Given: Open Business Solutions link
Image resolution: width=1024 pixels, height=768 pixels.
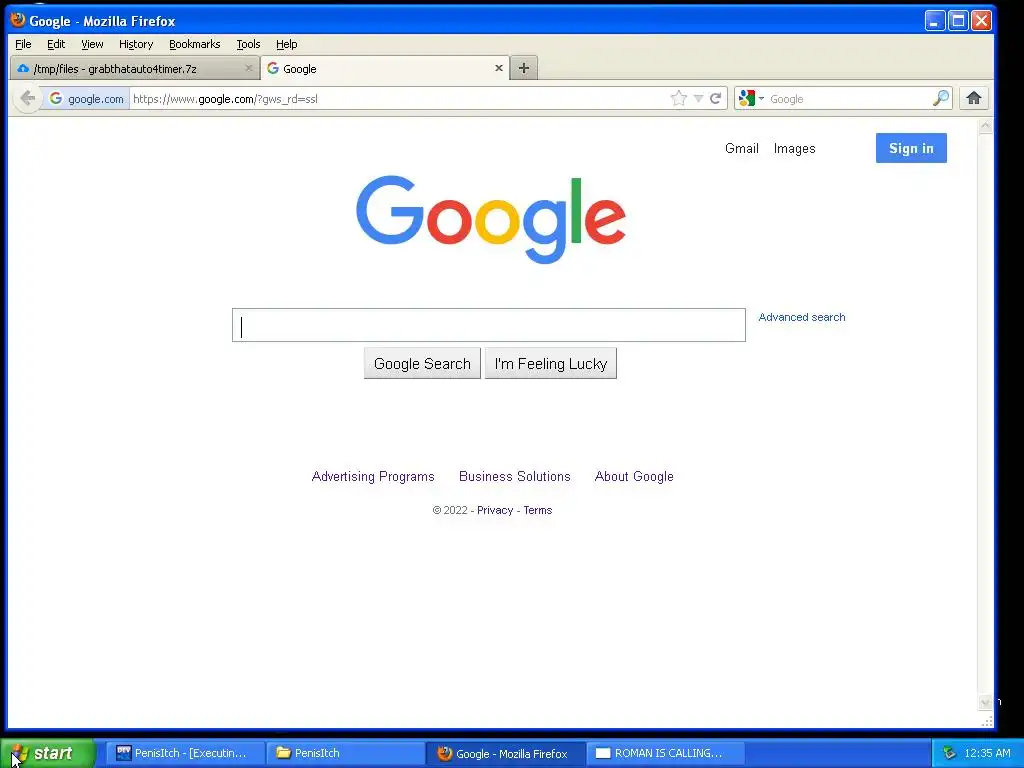Looking at the screenshot, I should (x=515, y=477).
